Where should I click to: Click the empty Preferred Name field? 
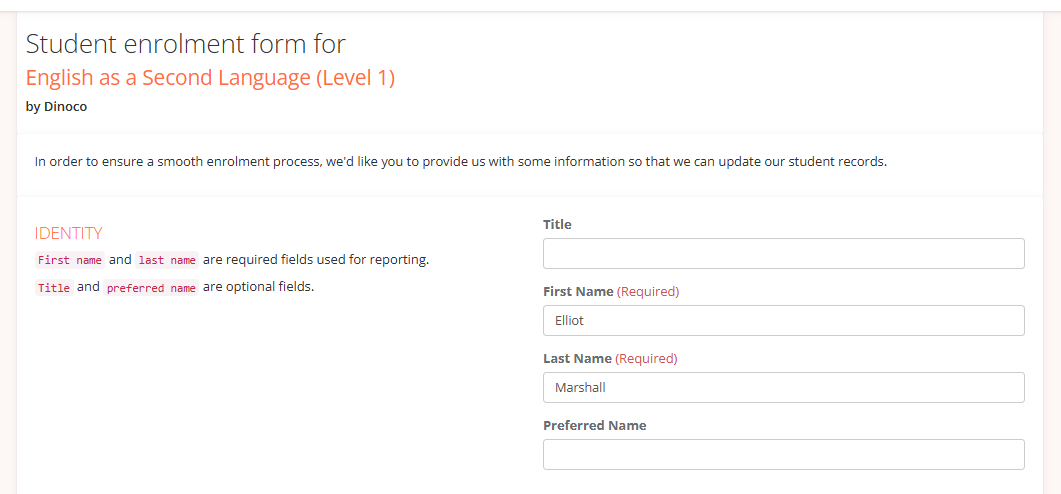coord(784,455)
